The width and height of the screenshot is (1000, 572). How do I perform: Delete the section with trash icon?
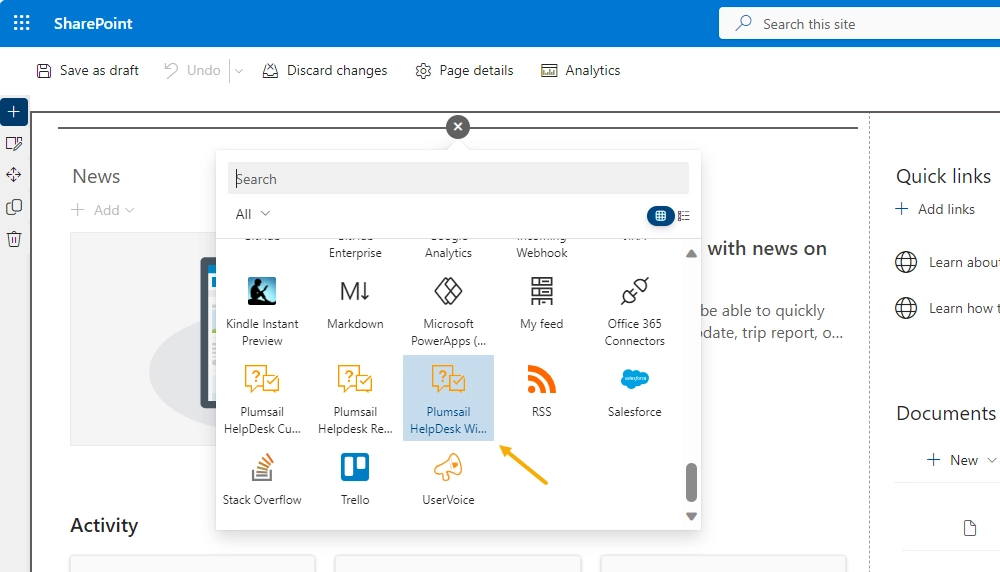coord(13,238)
